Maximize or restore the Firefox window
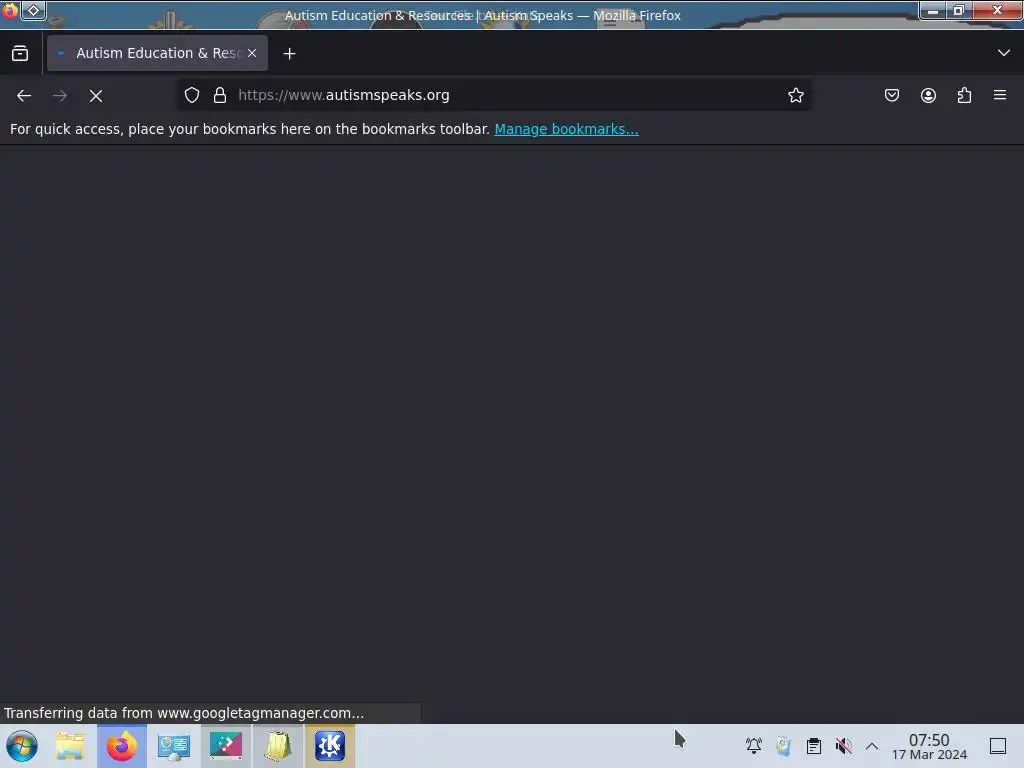Screen dimensions: 1024x768 (x=959, y=10)
